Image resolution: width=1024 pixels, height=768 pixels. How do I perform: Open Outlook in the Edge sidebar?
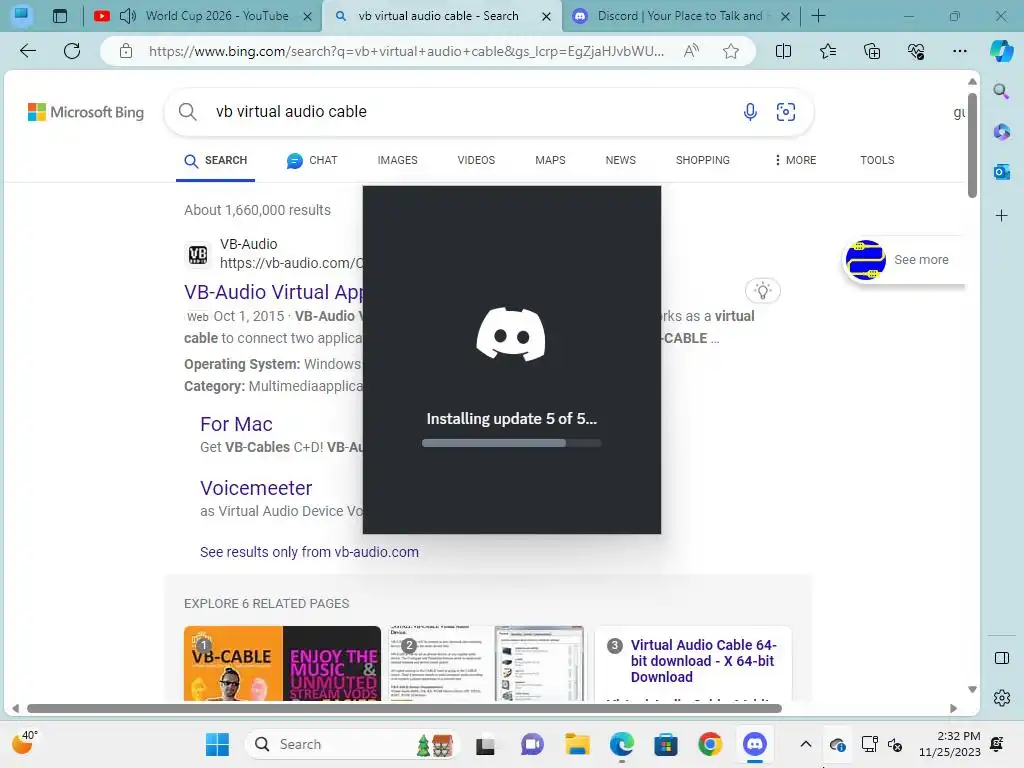coord(1001,172)
